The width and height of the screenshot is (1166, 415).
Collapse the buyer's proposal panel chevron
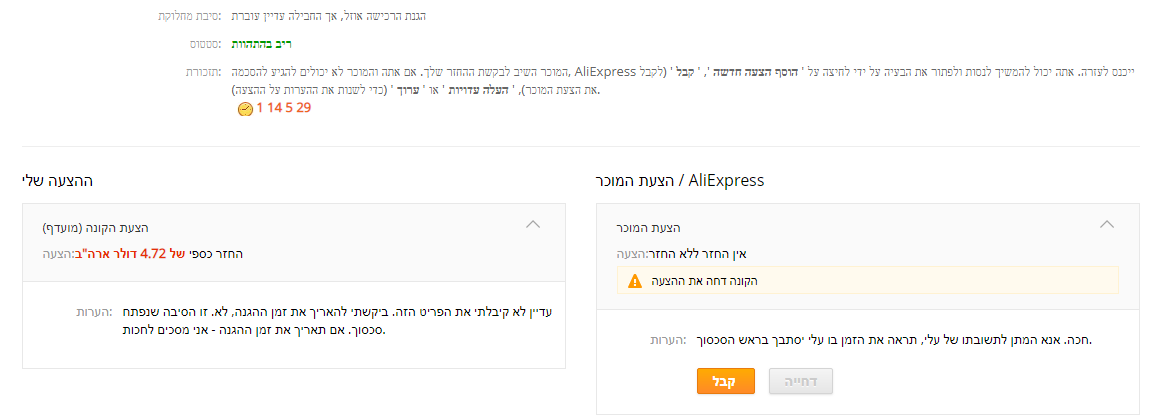pyautogui.click(x=533, y=225)
